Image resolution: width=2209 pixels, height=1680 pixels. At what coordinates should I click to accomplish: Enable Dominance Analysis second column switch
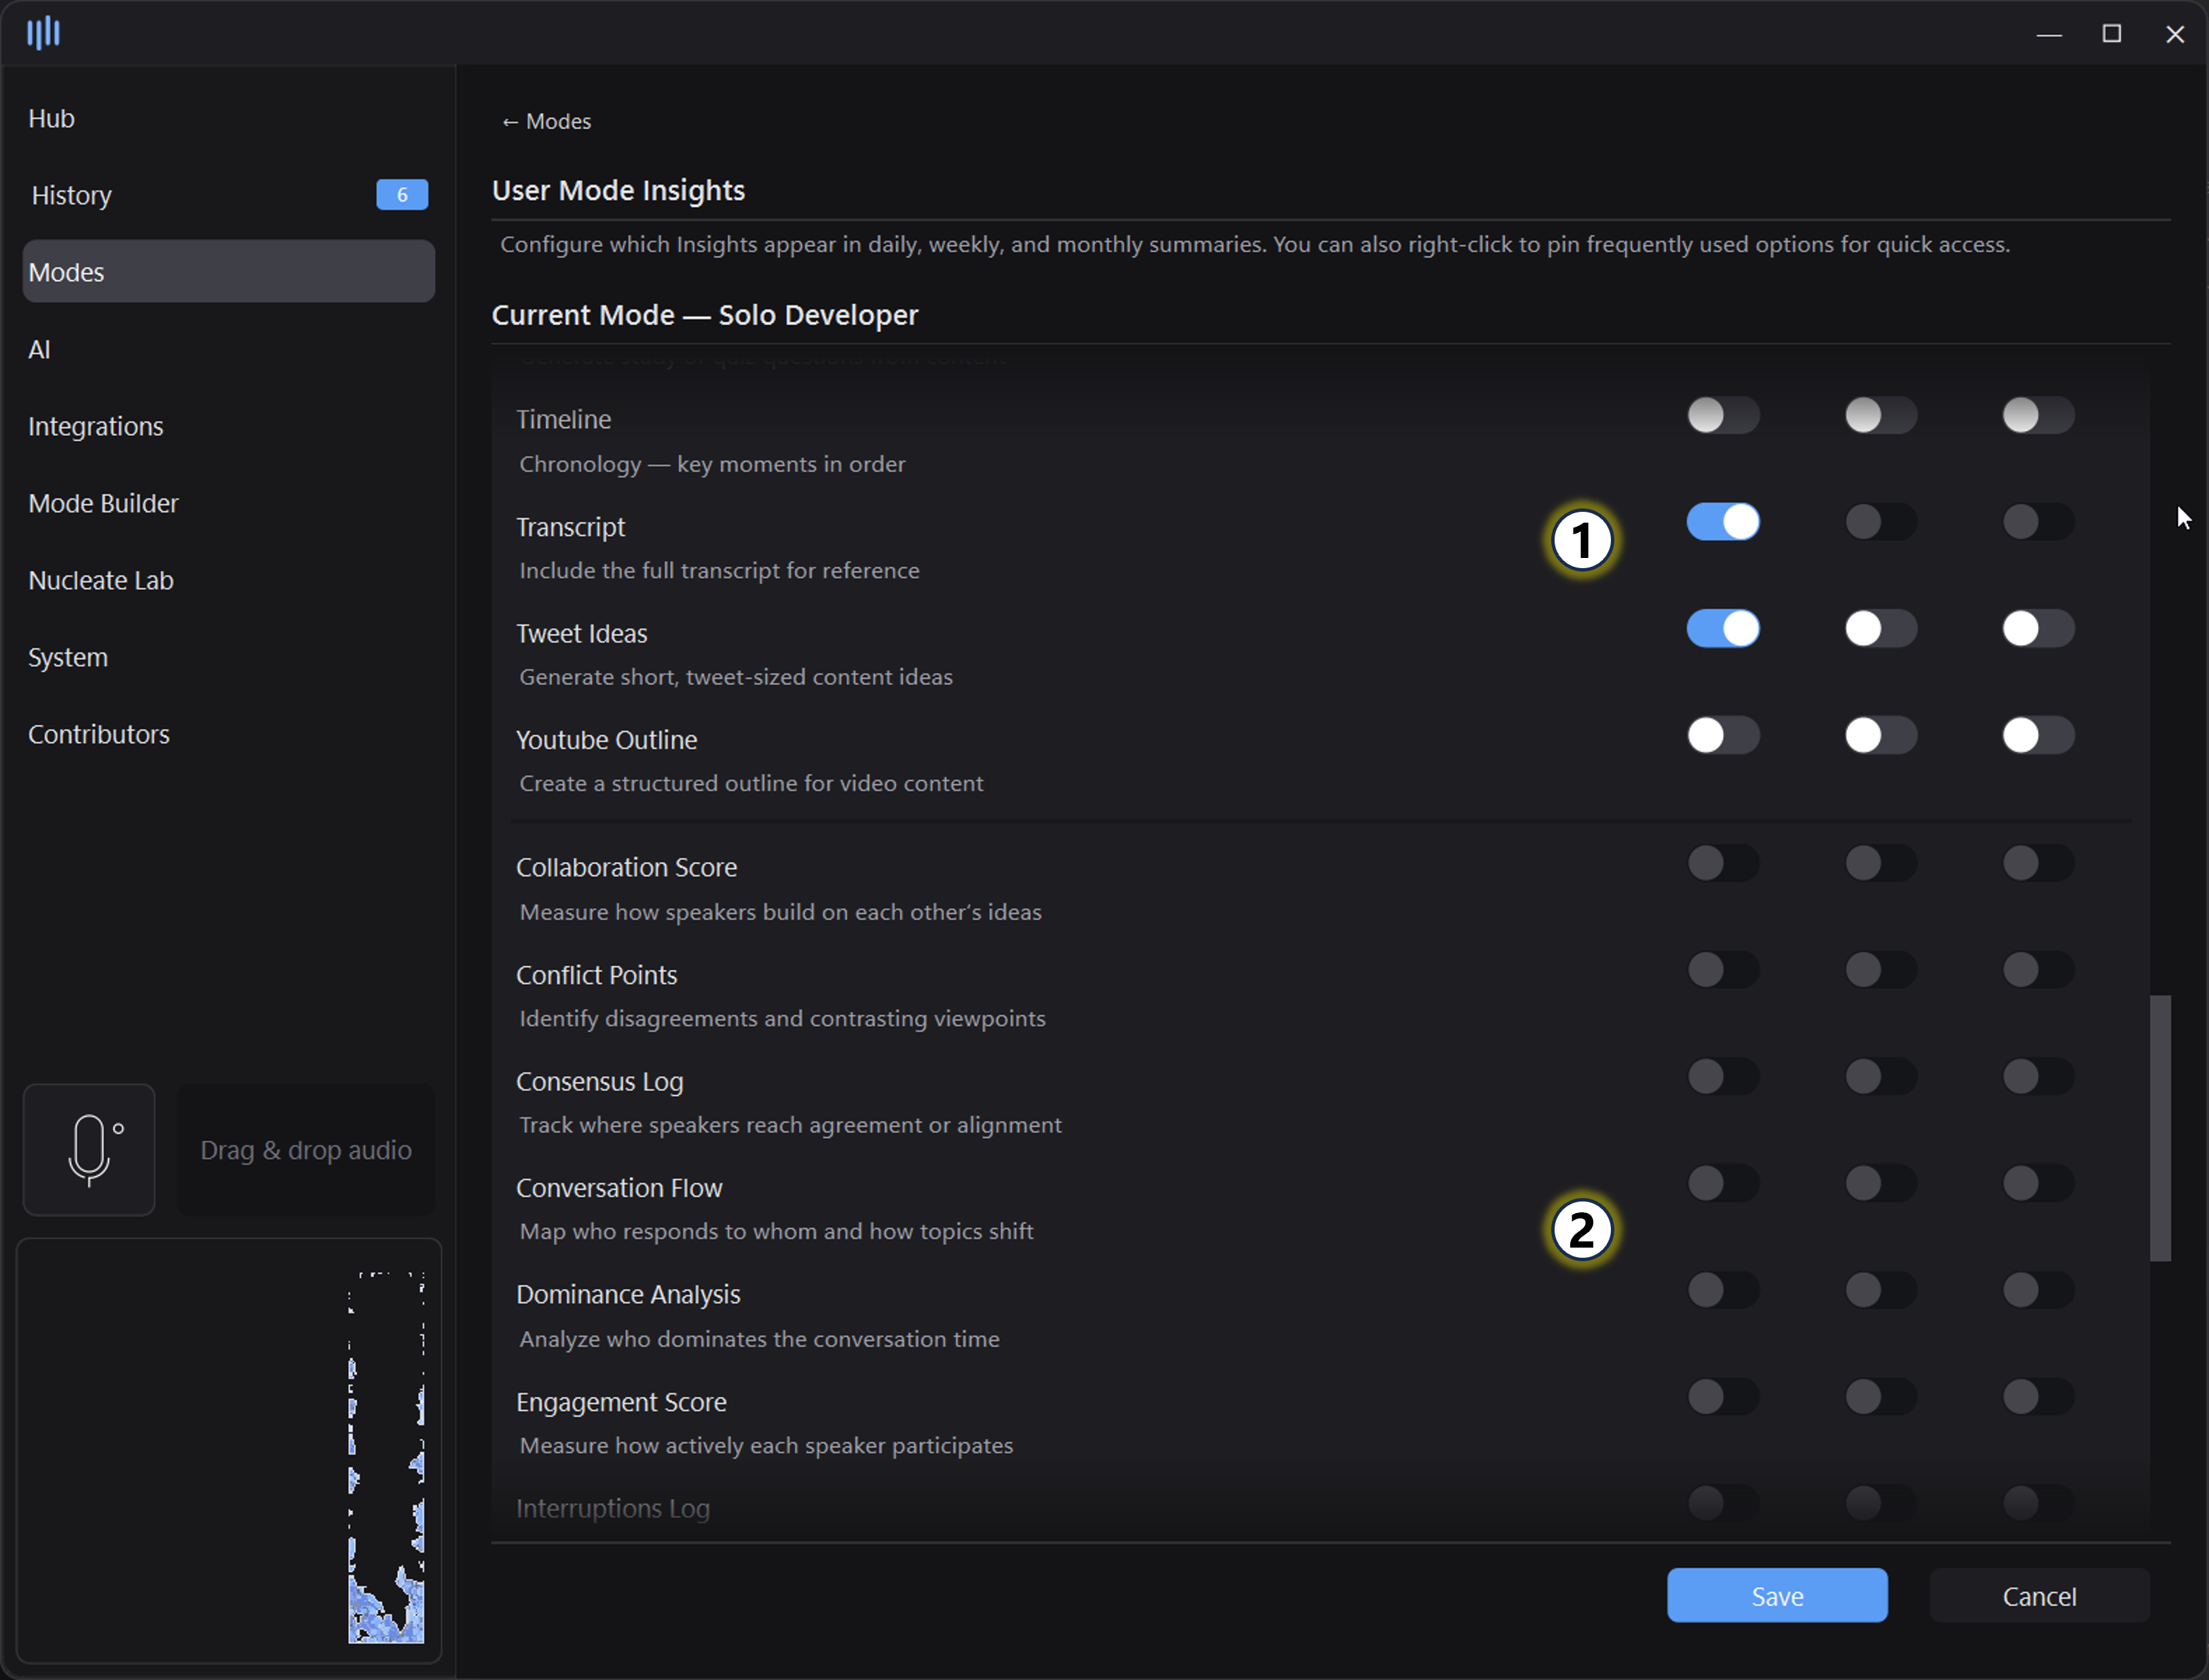(x=1881, y=1291)
